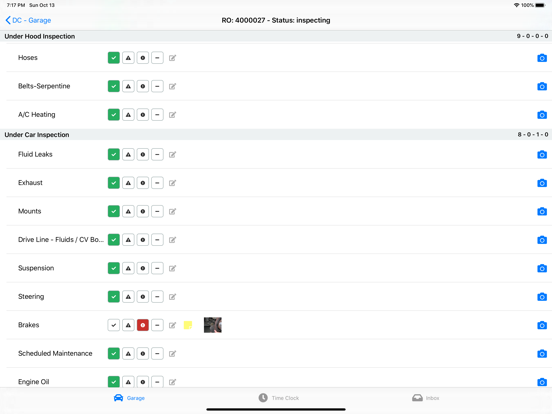Edit note for Hoses
The image size is (552, 414).
[172, 58]
